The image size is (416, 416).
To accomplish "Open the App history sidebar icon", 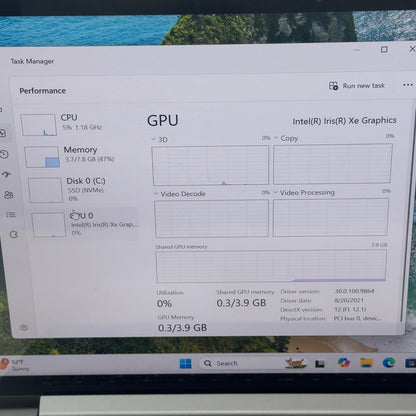I will pyautogui.click(x=4, y=154).
